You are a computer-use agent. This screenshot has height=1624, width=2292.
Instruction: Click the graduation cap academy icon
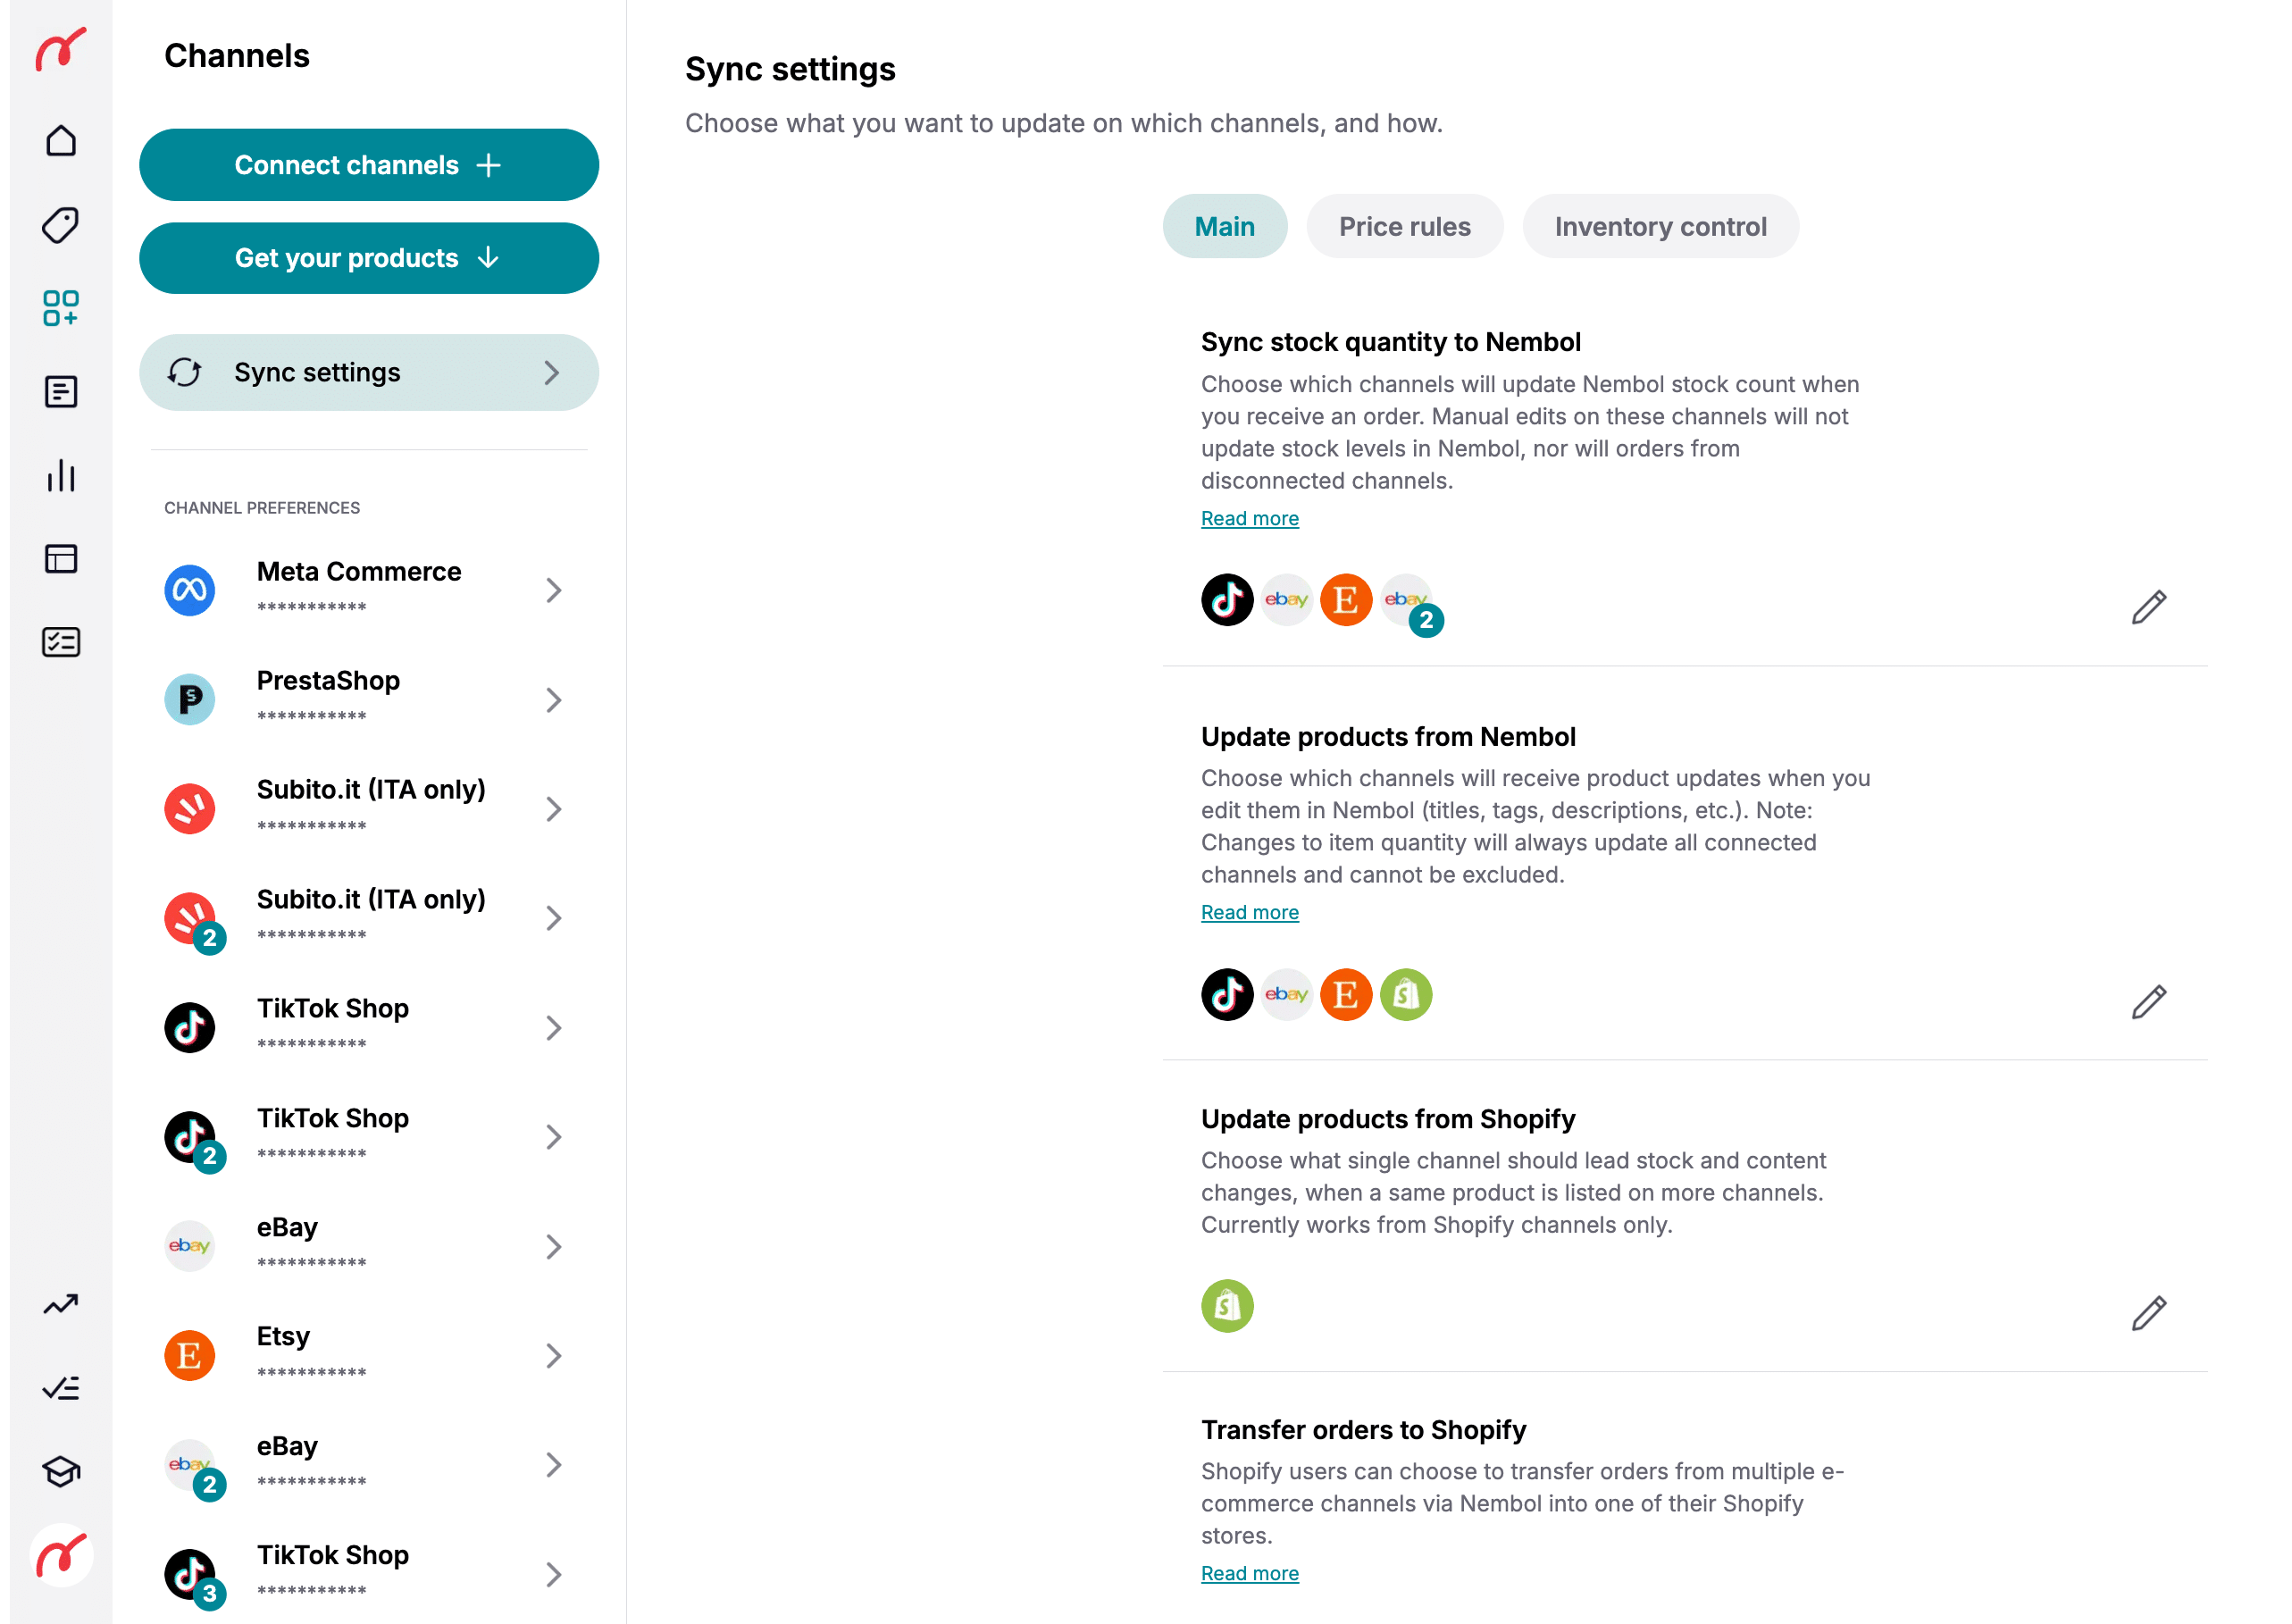pyautogui.click(x=61, y=1471)
